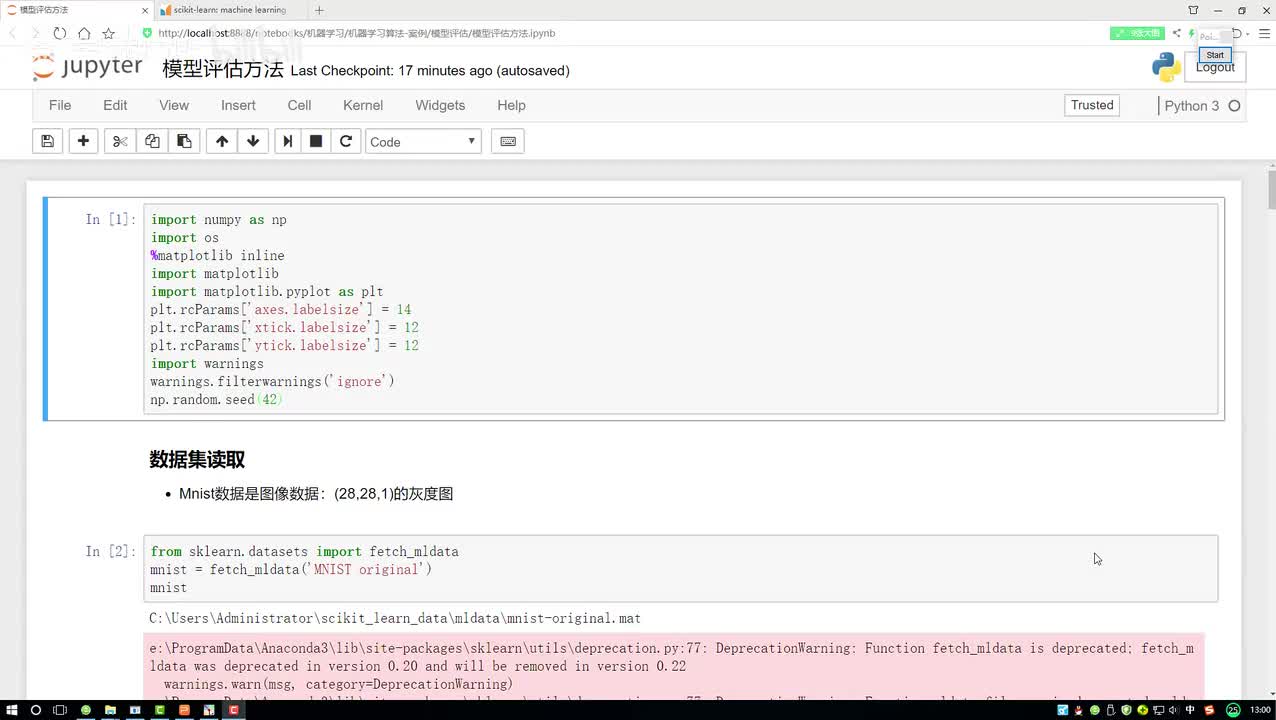Click the Logout button
The height and width of the screenshot is (720, 1276).
(x=1215, y=67)
